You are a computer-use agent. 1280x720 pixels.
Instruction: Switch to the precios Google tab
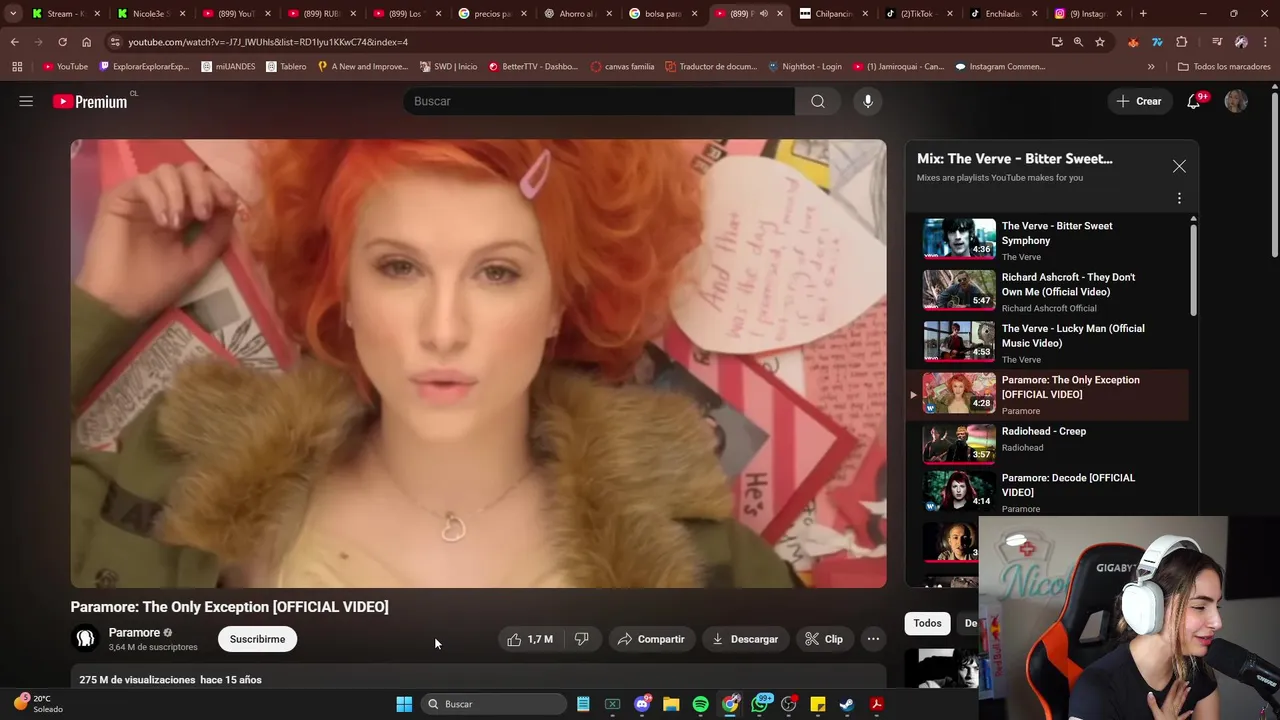(x=495, y=14)
